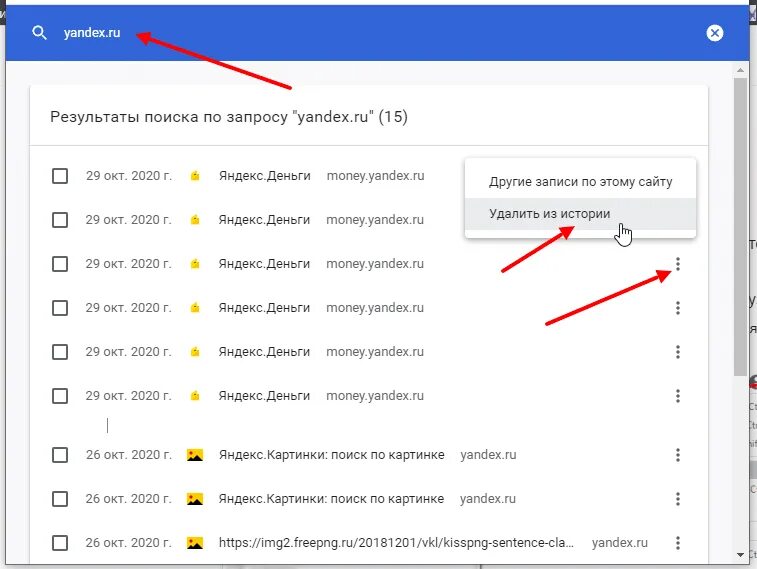757x569 pixels.
Task: Open the three-dot menu of the sixth Яндекс.Деньги entry
Action: (678, 396)
